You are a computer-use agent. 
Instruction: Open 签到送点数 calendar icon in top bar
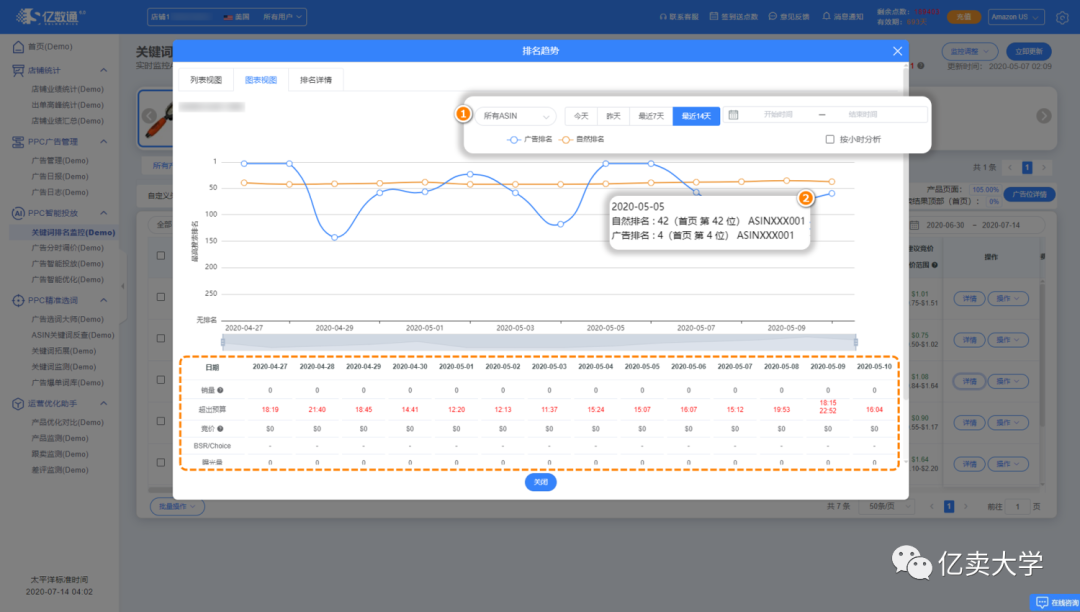tap(714, 17)
